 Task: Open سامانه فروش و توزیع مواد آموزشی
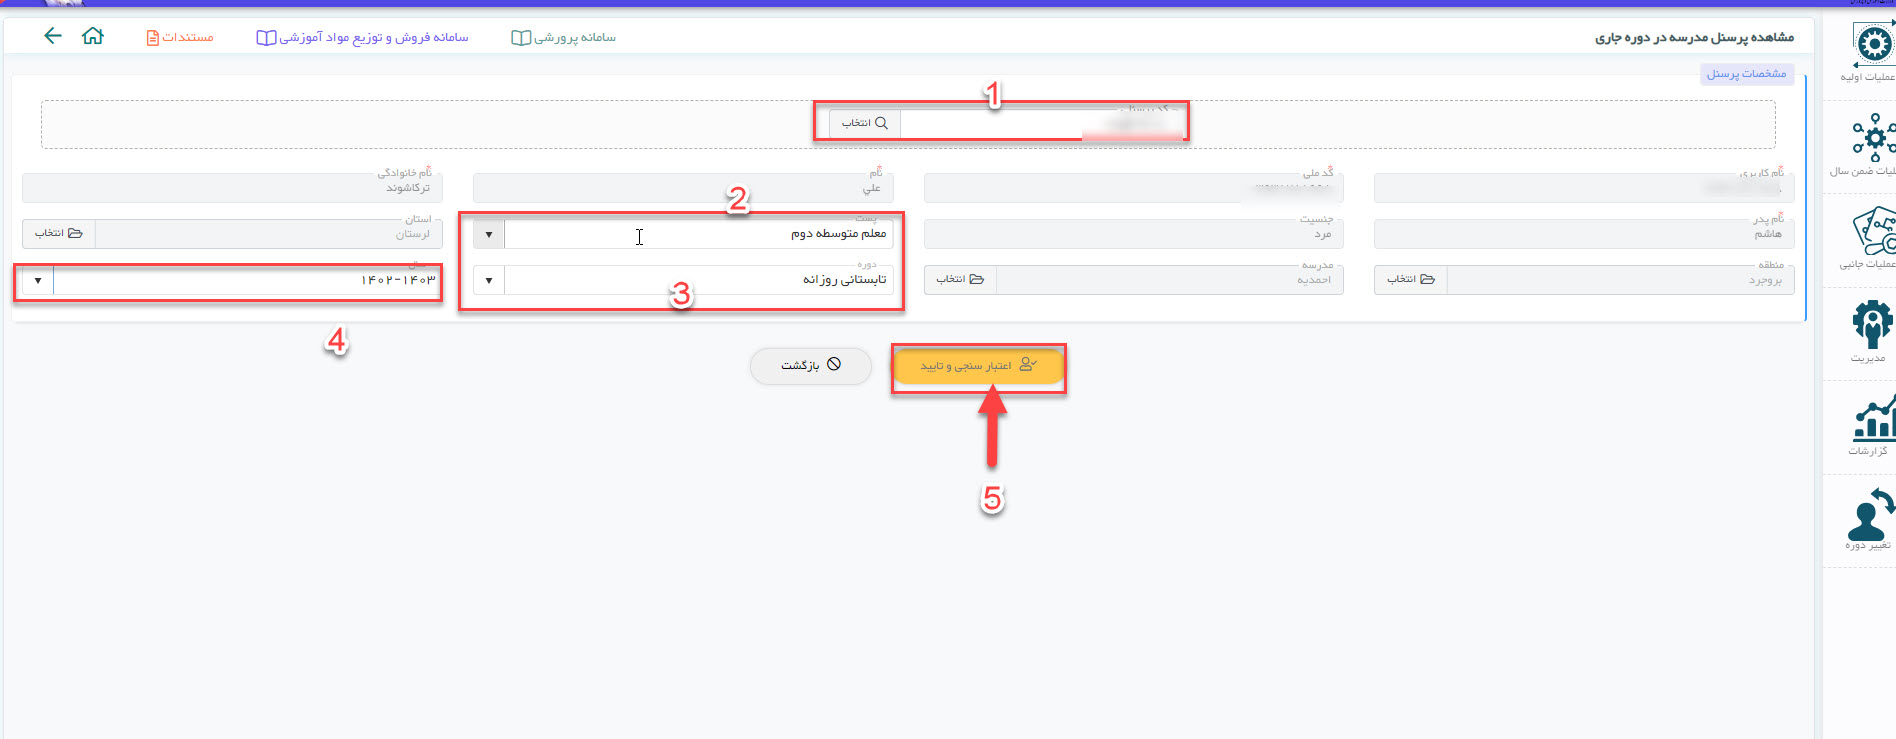(x=363, y=37)
